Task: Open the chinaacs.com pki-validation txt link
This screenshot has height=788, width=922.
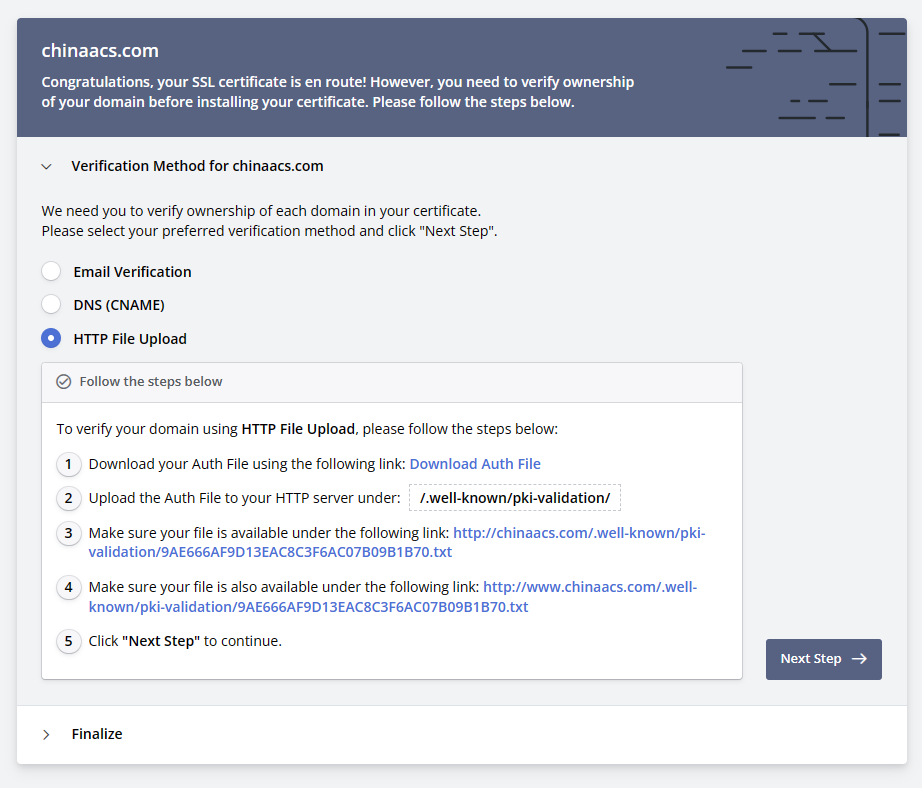Action: (397, 542)
